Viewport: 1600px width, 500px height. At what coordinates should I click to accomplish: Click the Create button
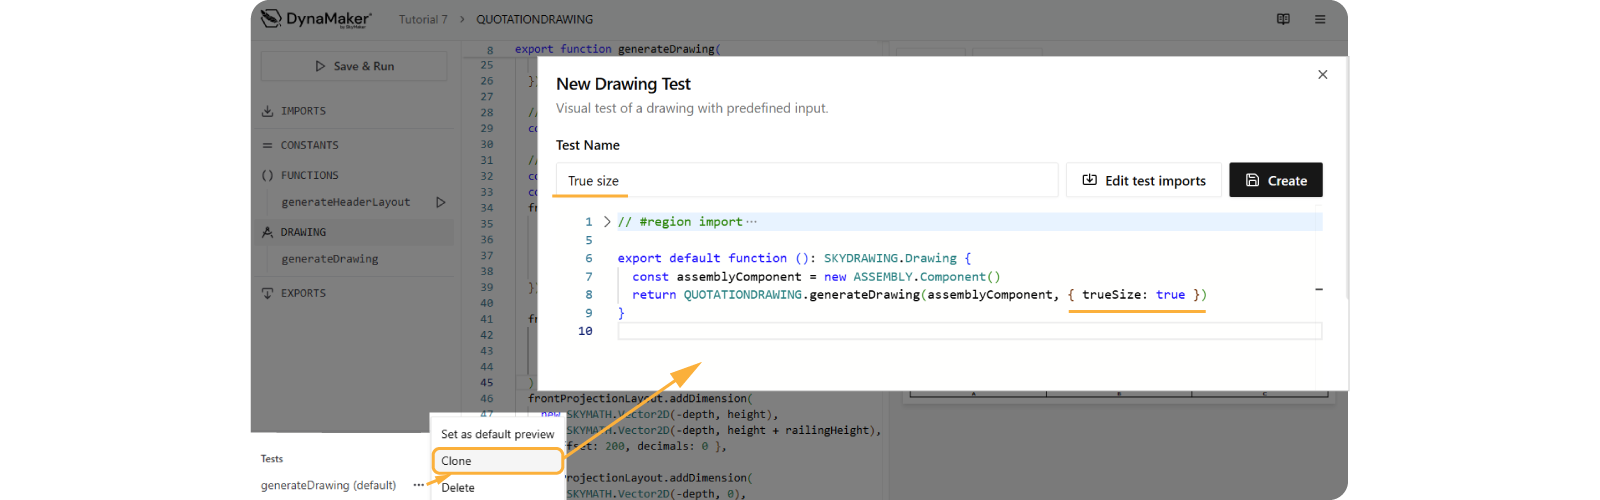[1275, 180]
